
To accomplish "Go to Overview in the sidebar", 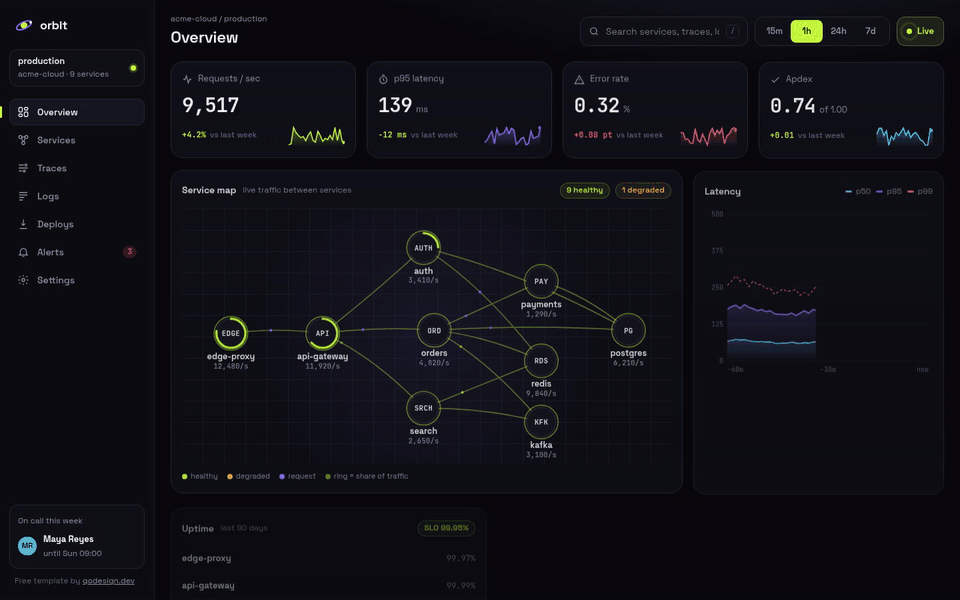I will click(x=77, y=112).
